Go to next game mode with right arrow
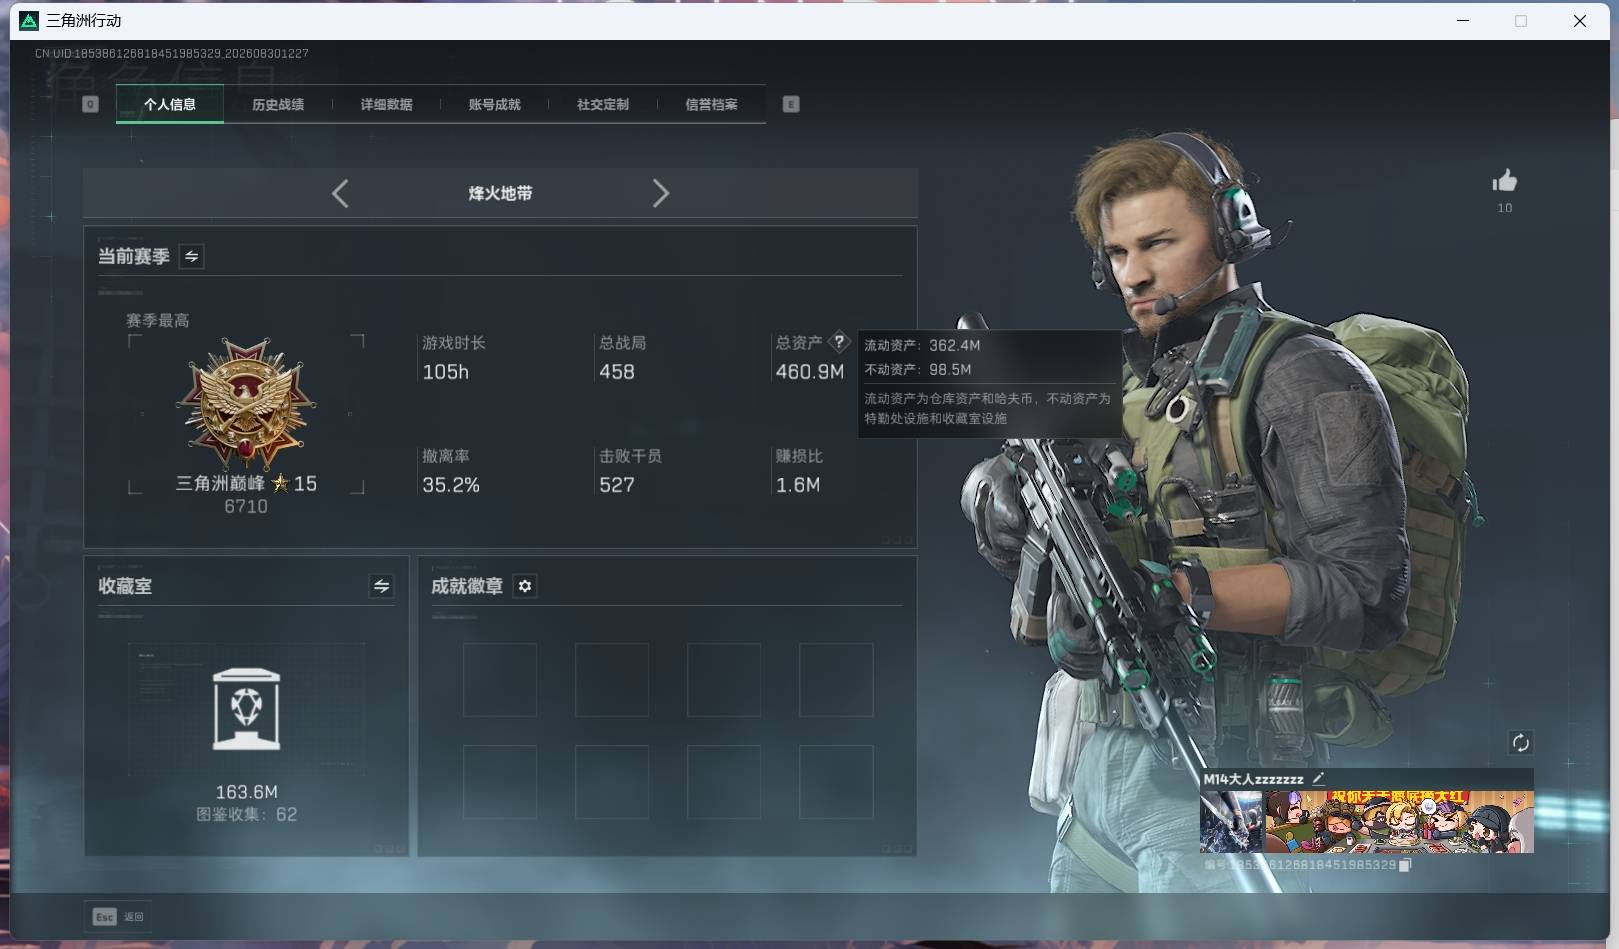The height and width of the screenshot is (949, 1619). pyautogui.click(x=660, y=193)
